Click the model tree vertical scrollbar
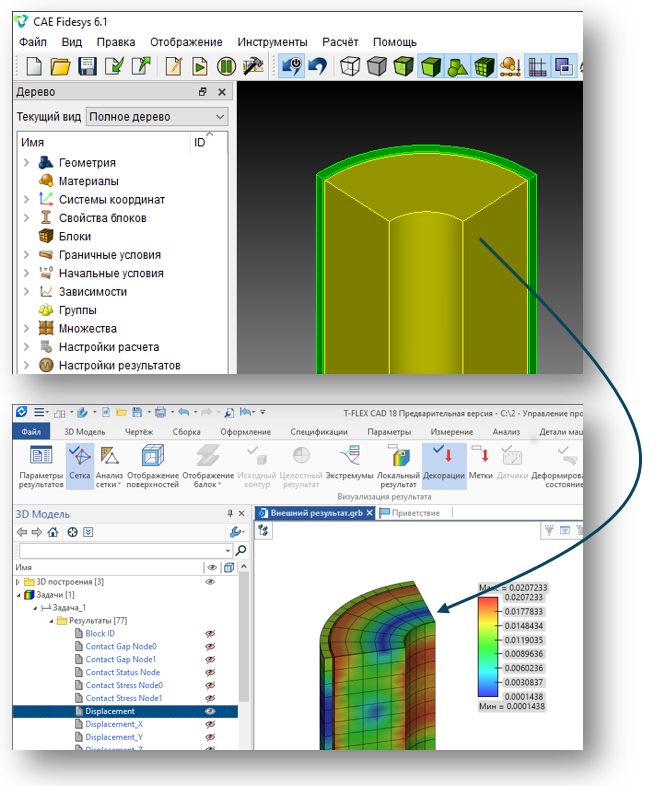 point(244,637)
